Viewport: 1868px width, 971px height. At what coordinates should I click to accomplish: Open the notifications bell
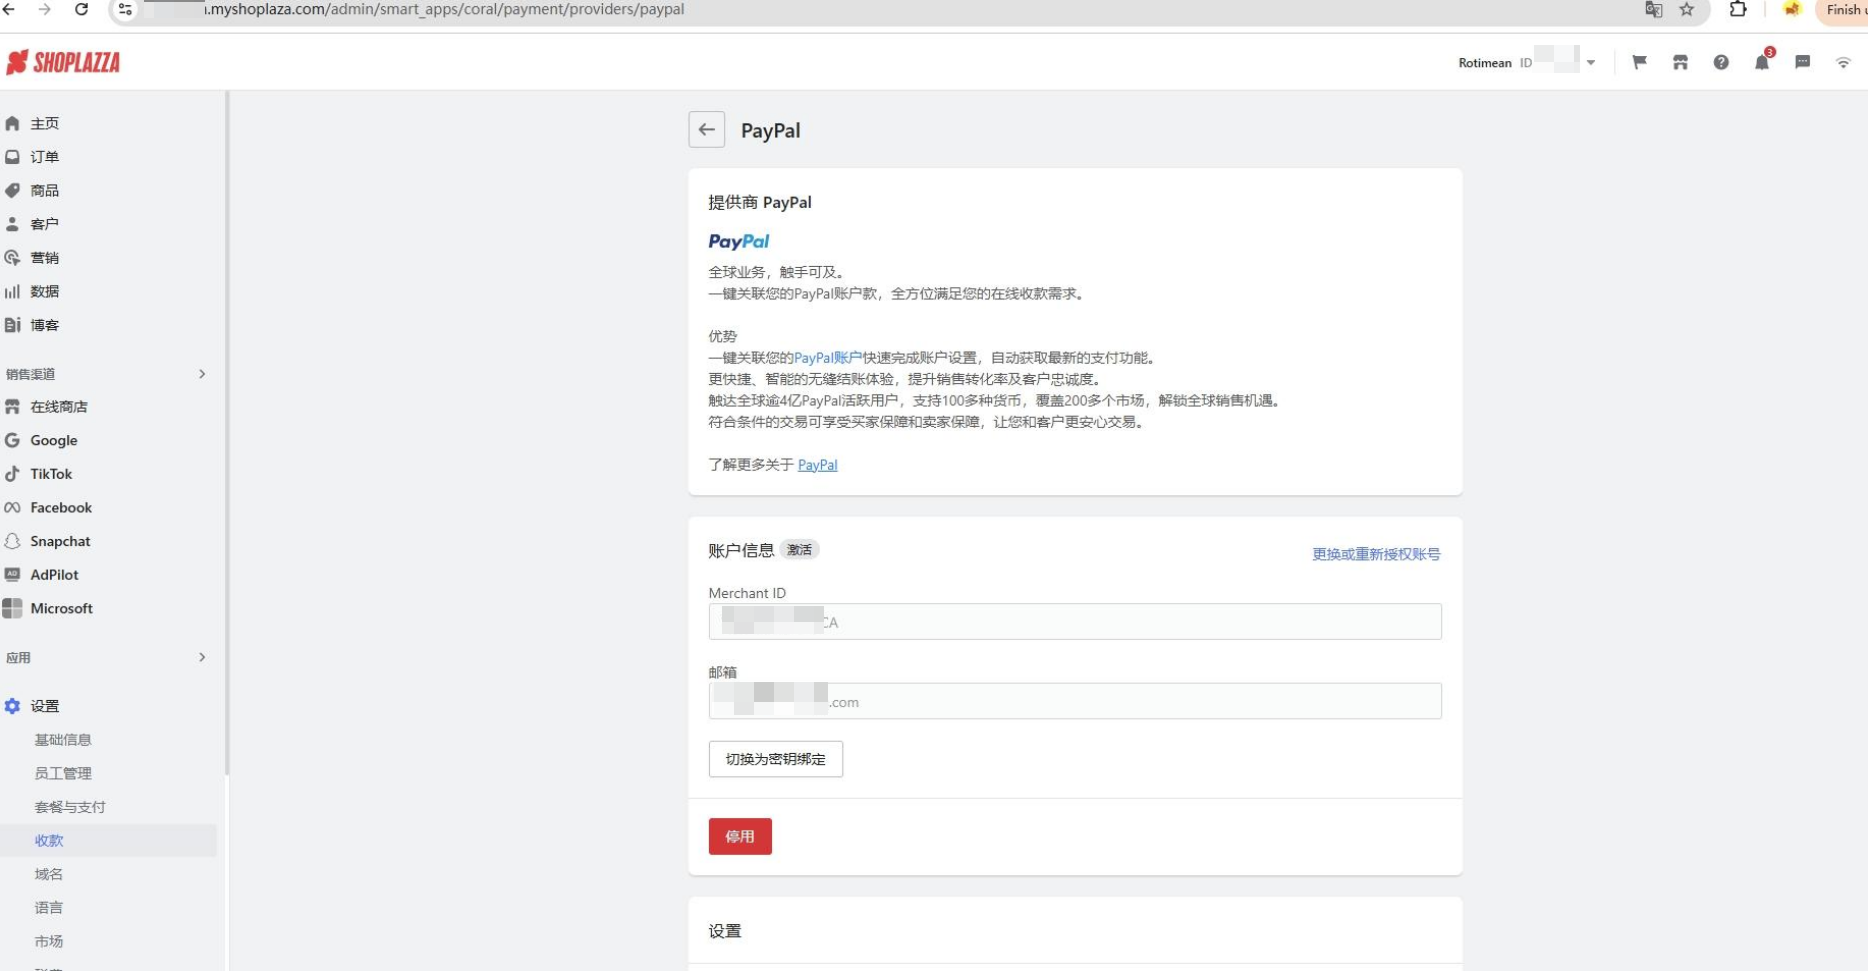[1762, 62]
